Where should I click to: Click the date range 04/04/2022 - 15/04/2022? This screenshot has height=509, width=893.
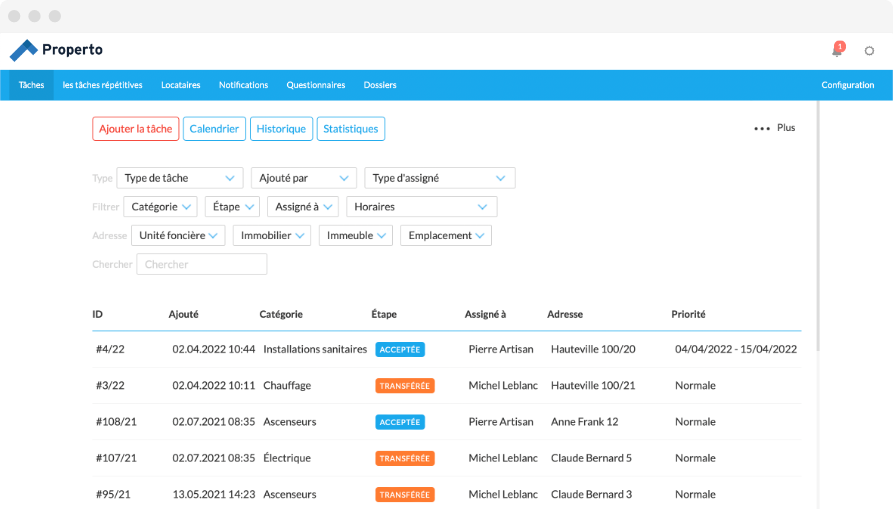736,349
